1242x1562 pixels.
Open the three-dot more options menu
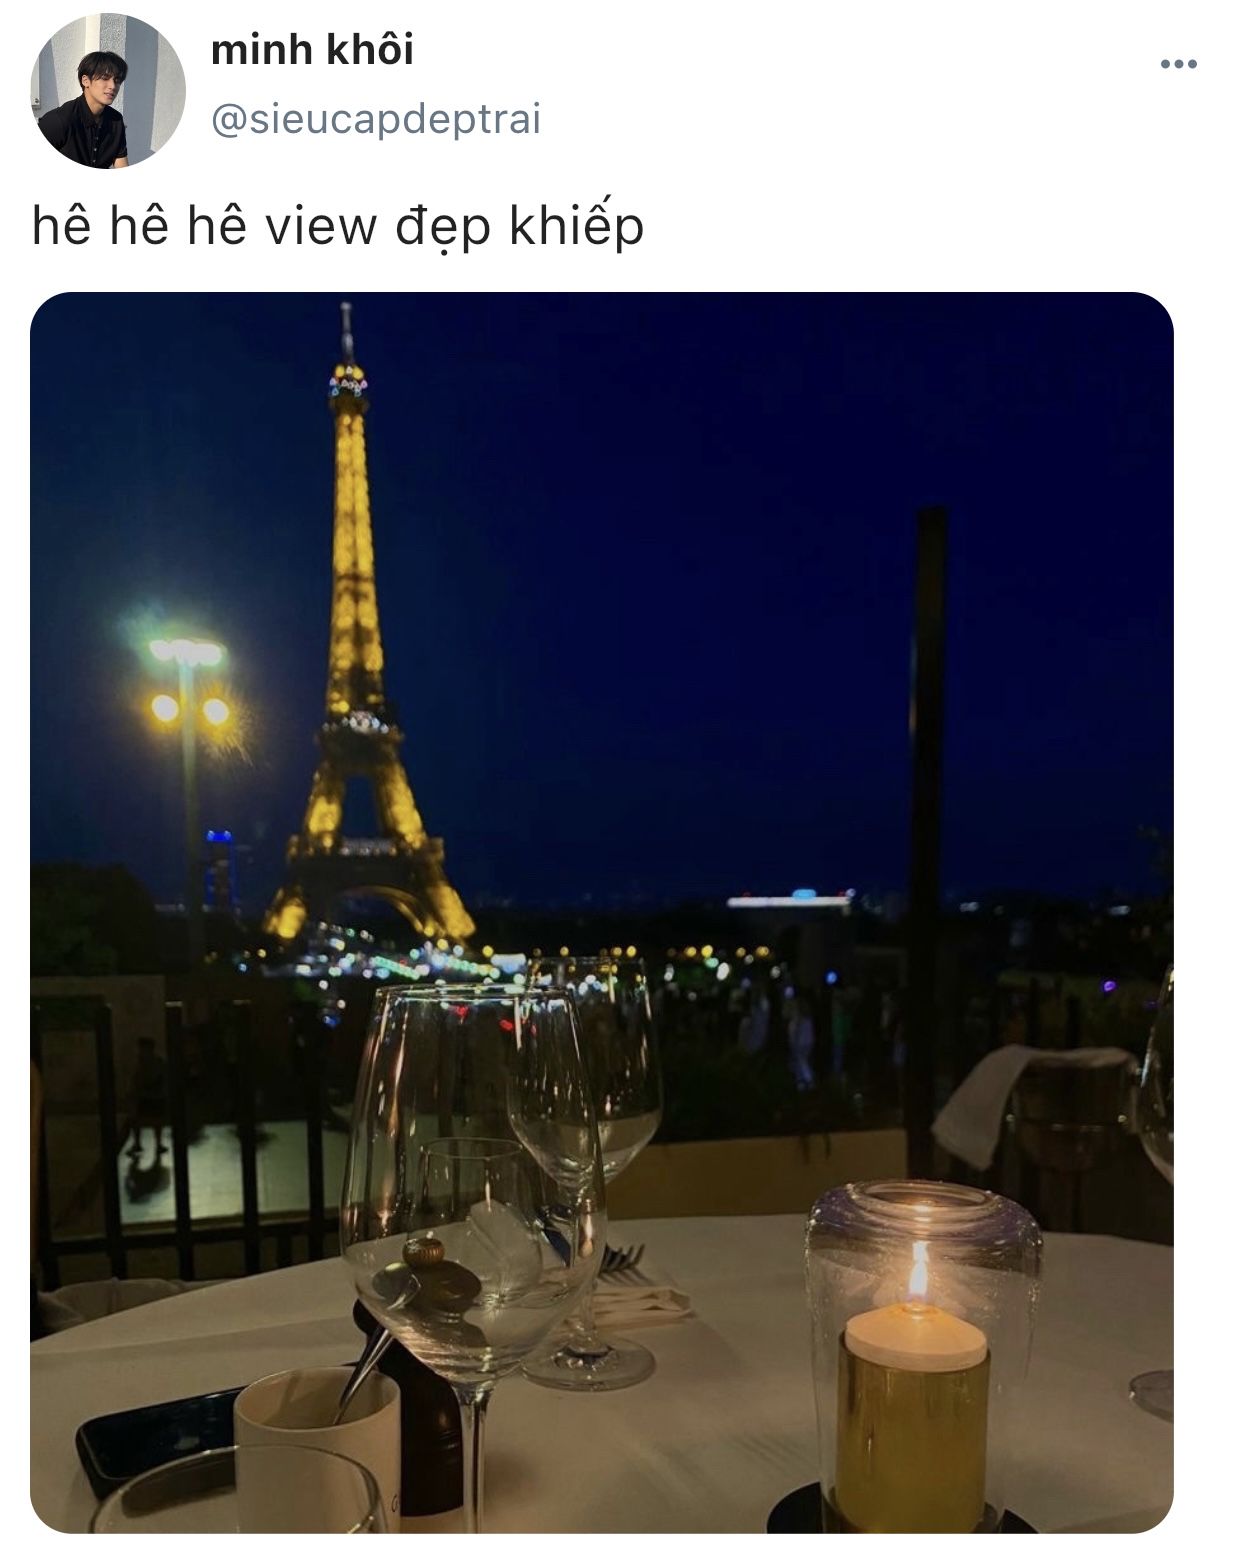point(1178,65)
